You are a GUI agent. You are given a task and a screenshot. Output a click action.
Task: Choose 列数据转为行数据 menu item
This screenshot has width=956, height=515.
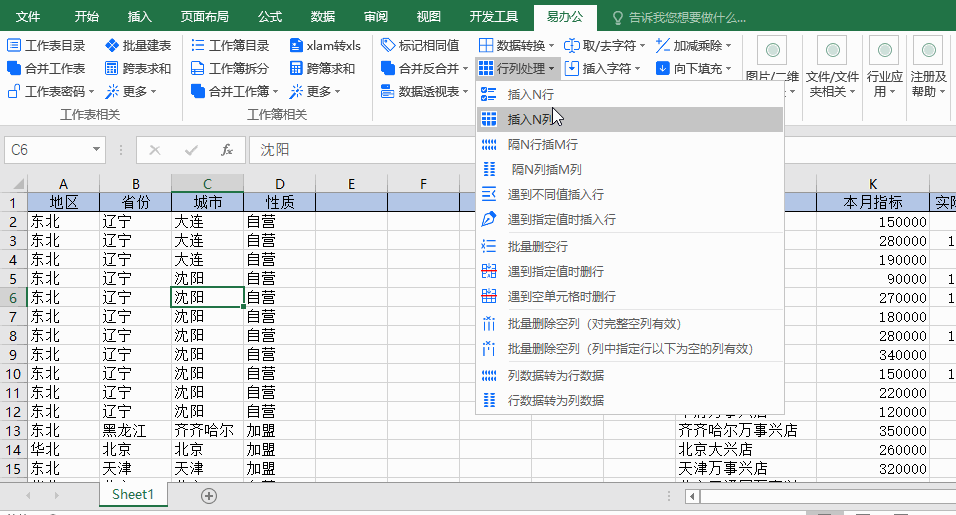pos(630,375)
